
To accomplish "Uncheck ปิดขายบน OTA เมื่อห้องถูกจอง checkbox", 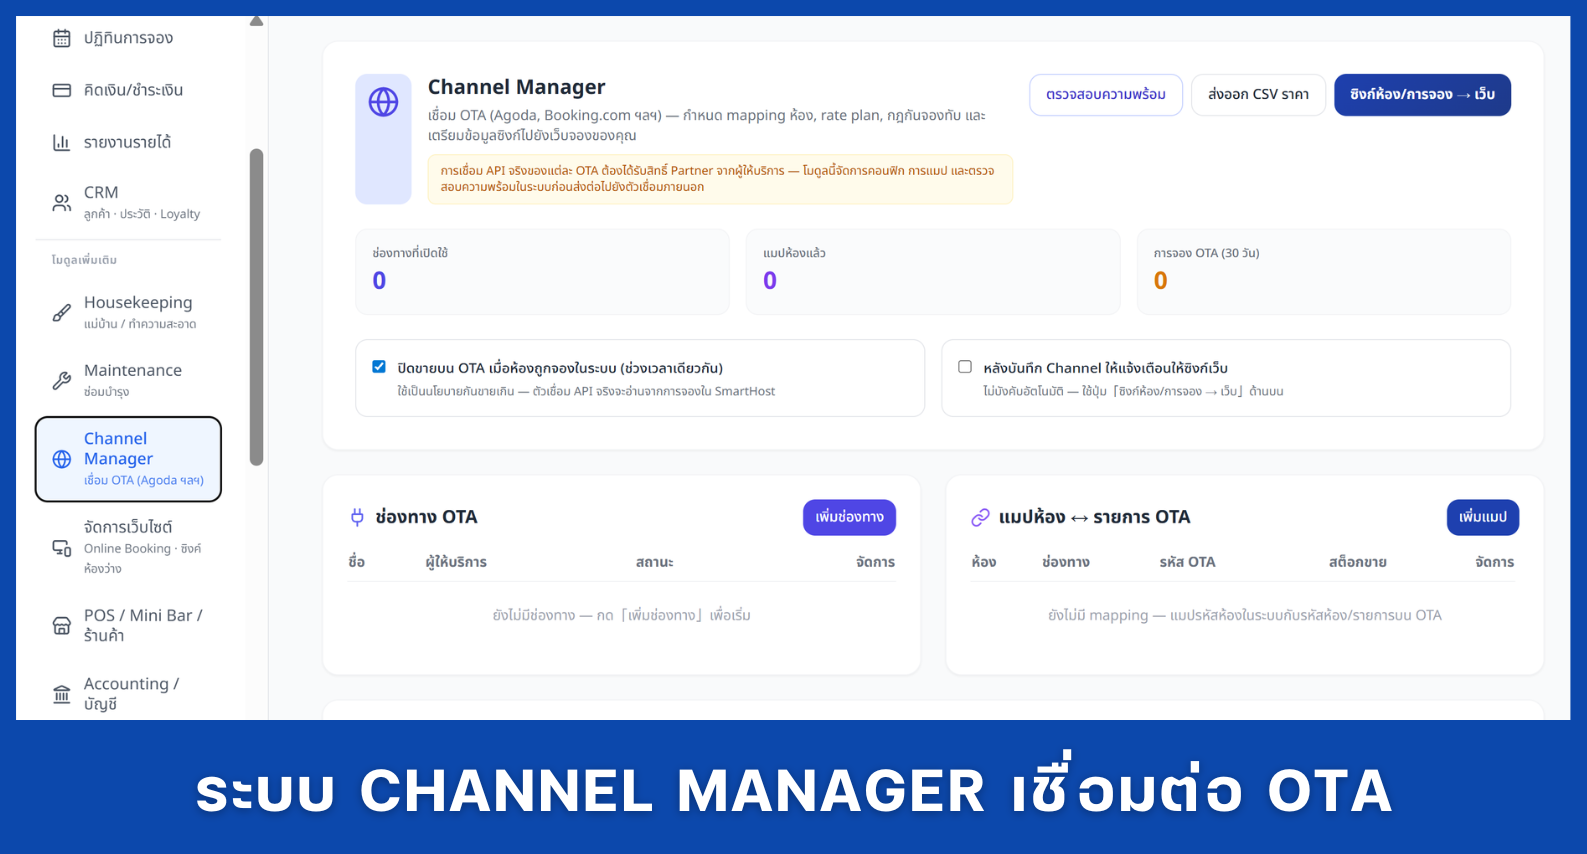I will pyautogui.click(x=379, y=367).
